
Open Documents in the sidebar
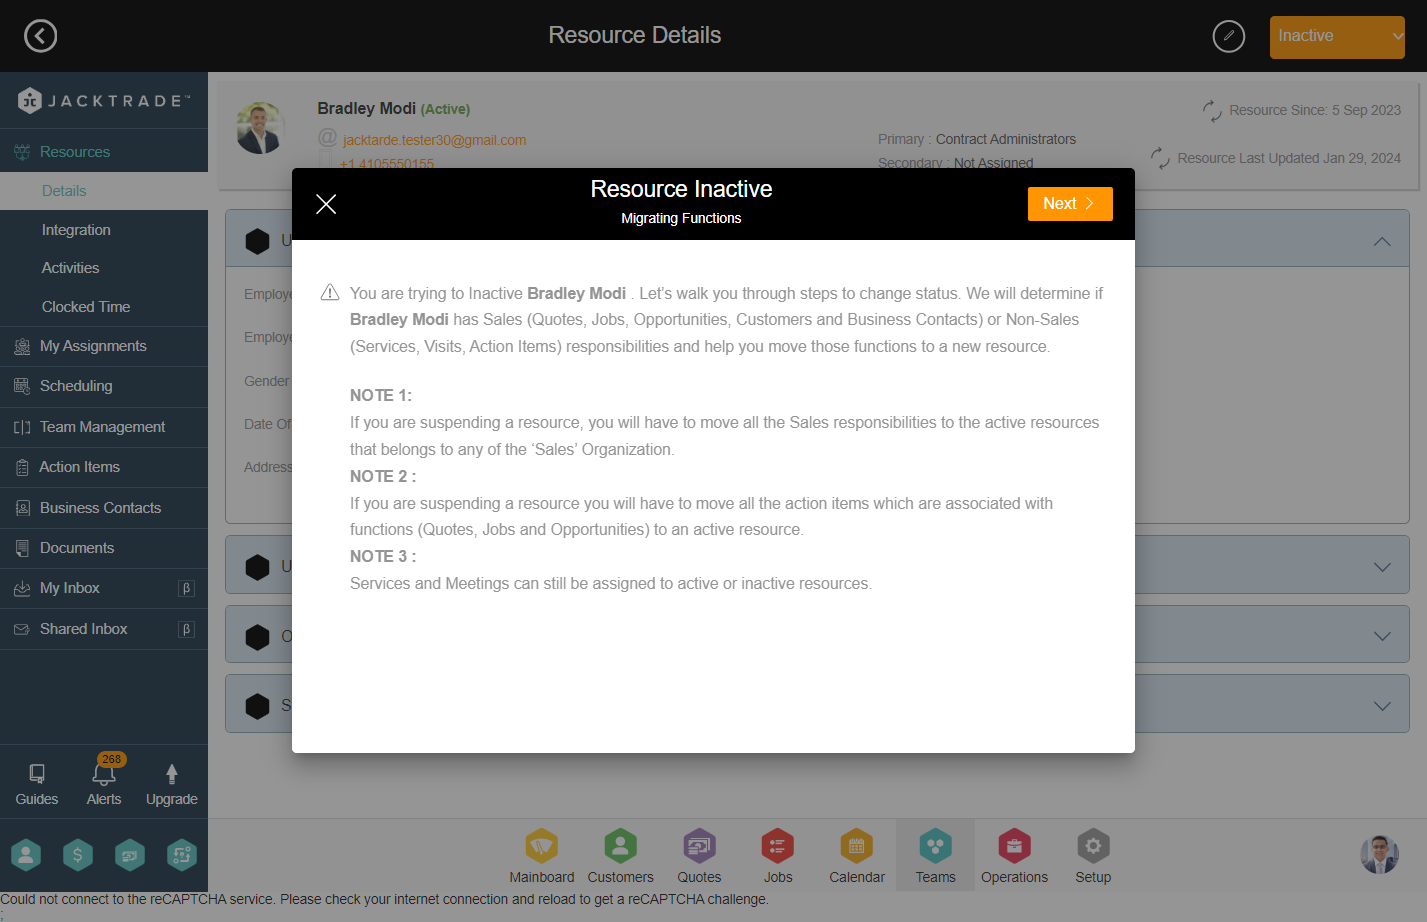[104, 548]
